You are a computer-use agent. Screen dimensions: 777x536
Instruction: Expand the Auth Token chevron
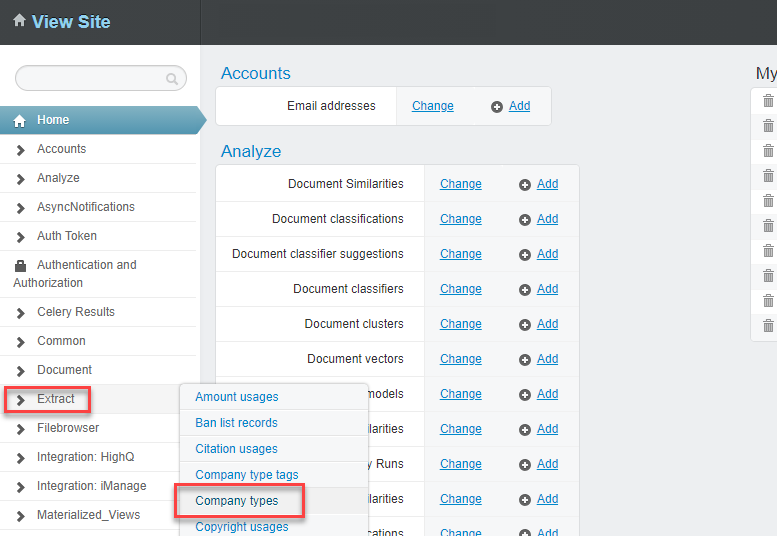[20, 237]
